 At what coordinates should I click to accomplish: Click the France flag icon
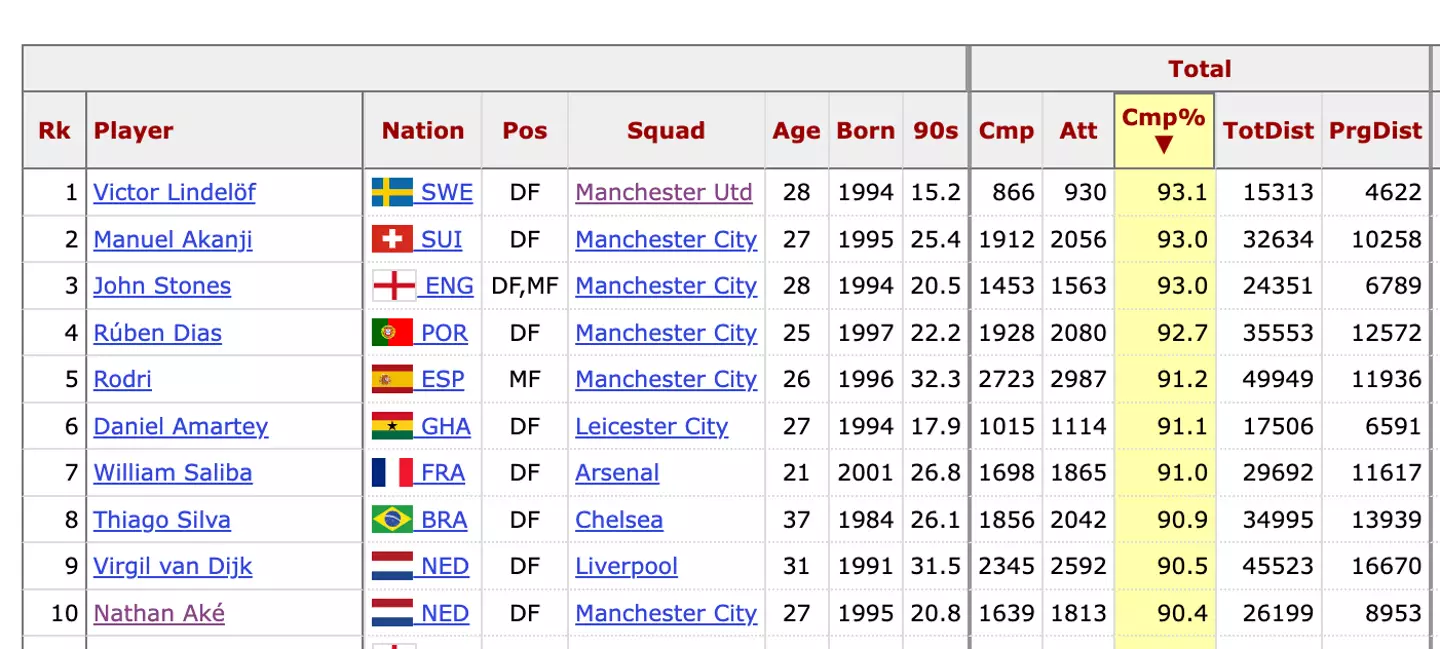392,472
